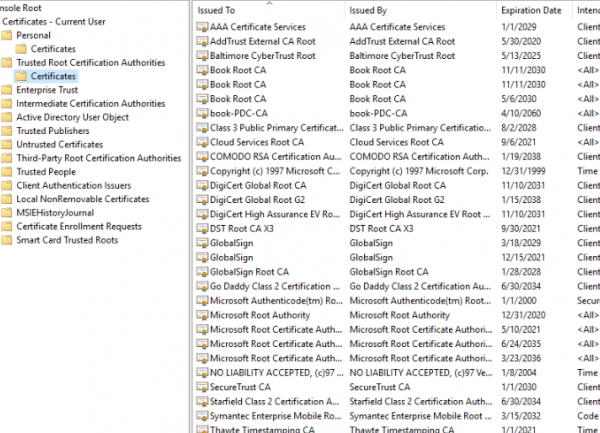
Task: Select the Enterprise Trust folder icon
Action: pyautogui.click(x=8, y=90)
